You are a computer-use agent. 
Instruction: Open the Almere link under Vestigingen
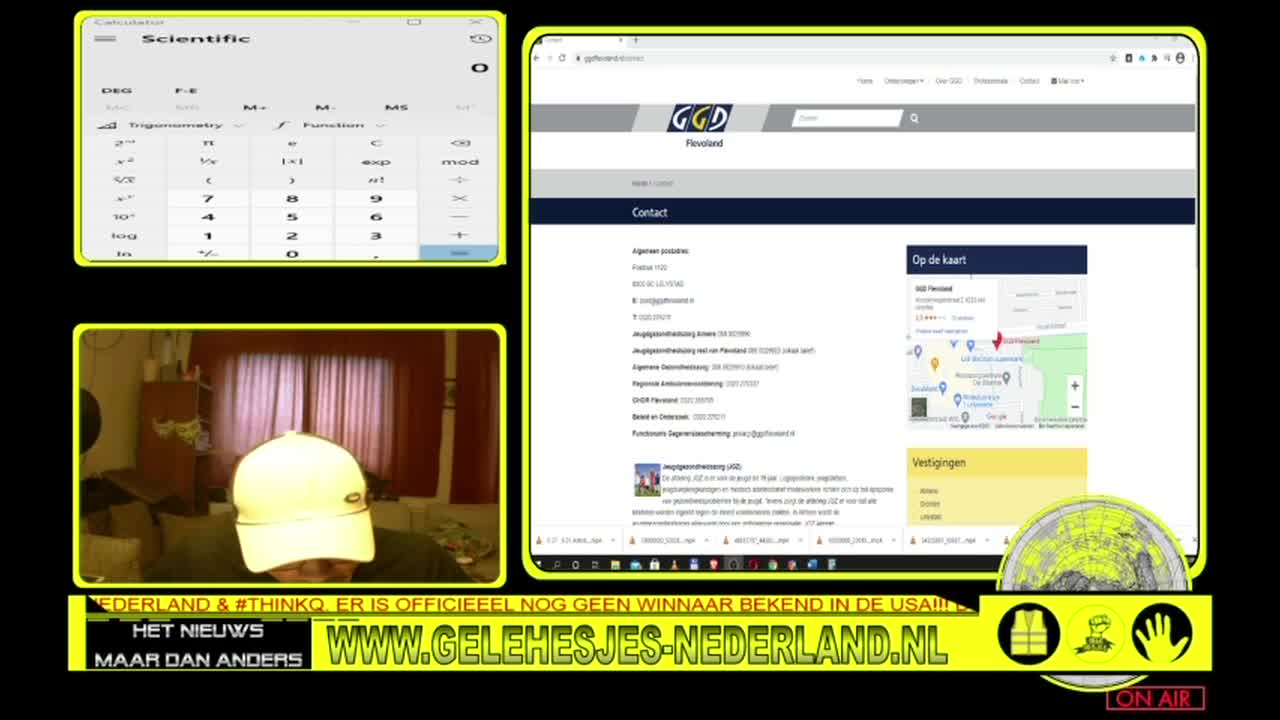pos(929,491)
